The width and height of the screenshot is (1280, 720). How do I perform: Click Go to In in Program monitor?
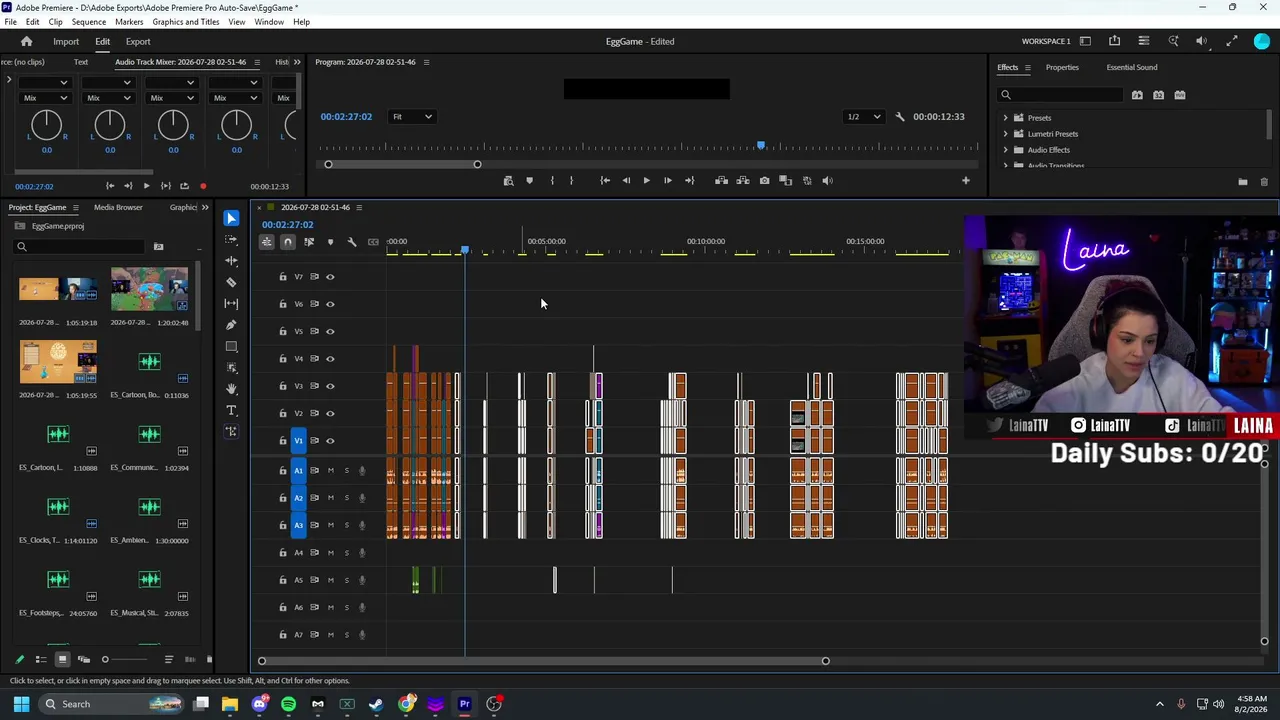click(605, 181)
